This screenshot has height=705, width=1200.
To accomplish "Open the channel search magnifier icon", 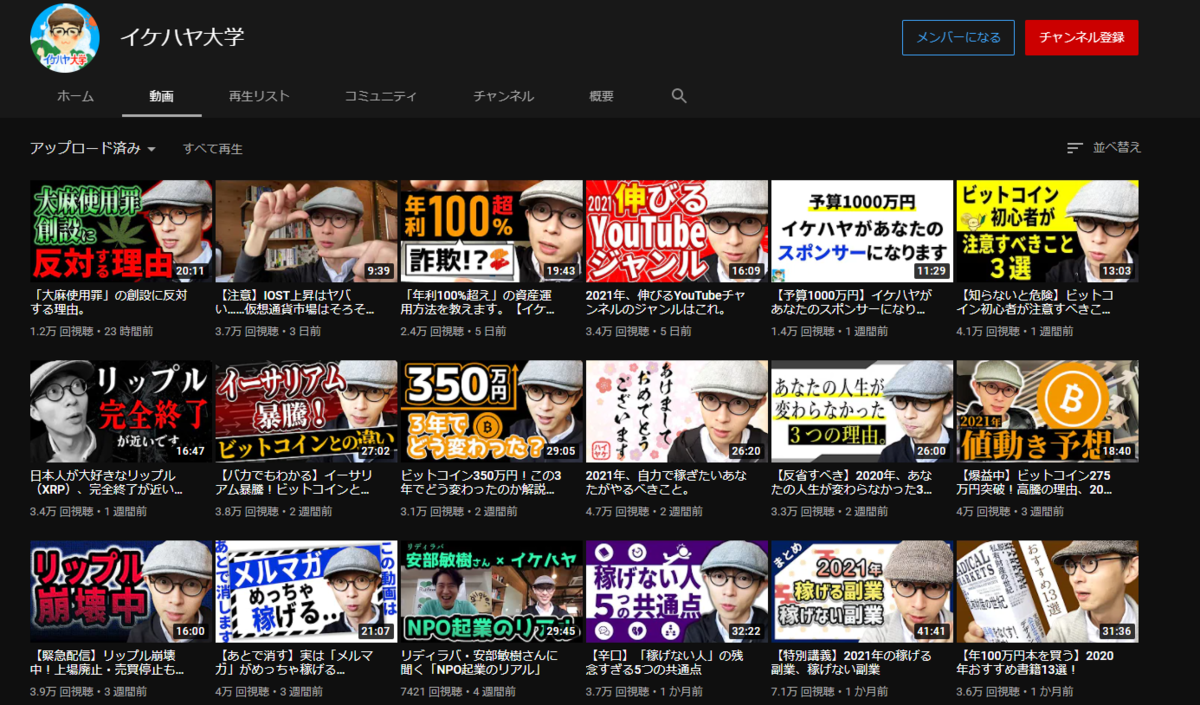I will coord(679,96).
